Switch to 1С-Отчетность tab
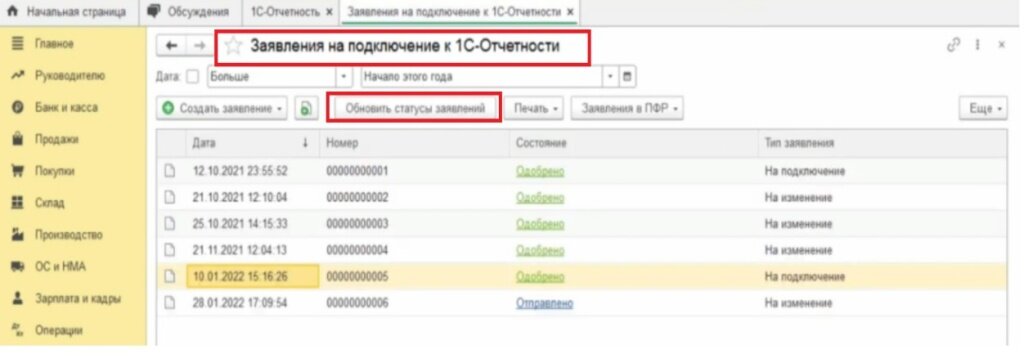This screenshot has height=363, width=1024. click(x=285, y=12)
